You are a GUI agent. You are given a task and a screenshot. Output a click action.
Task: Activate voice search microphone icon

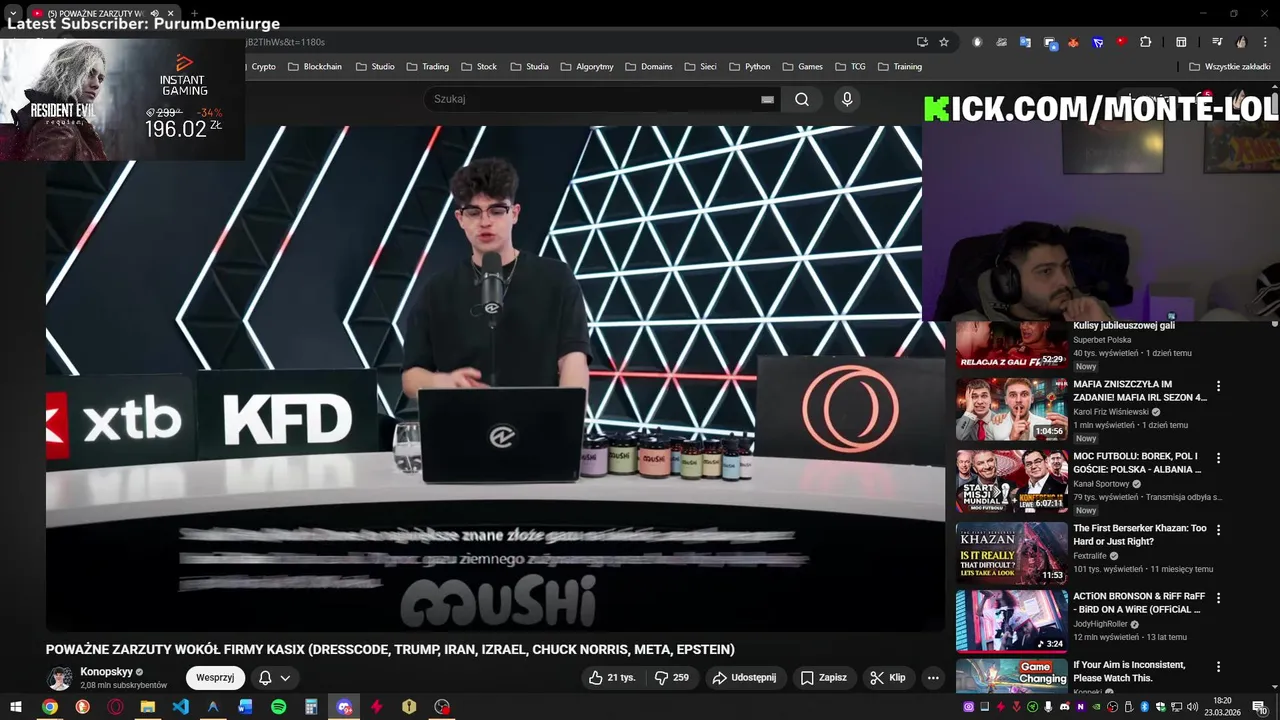pos(847,99)
